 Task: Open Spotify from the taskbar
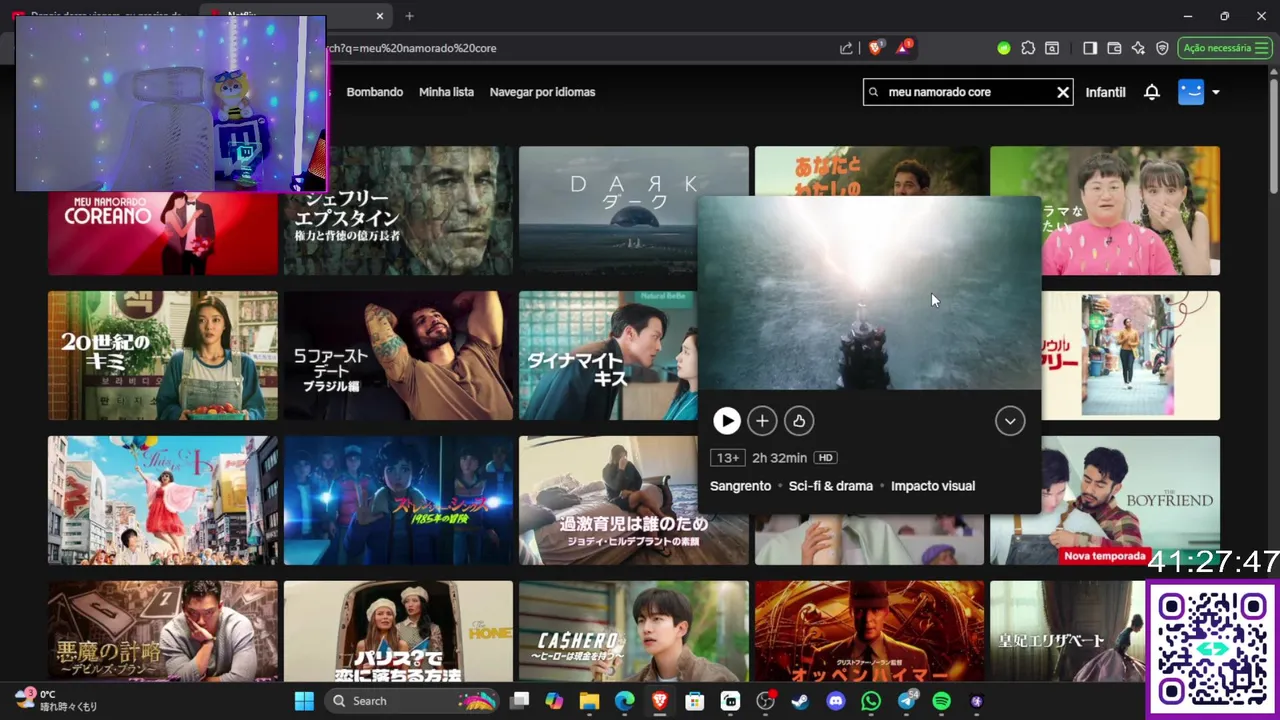(x=942, y=701)
